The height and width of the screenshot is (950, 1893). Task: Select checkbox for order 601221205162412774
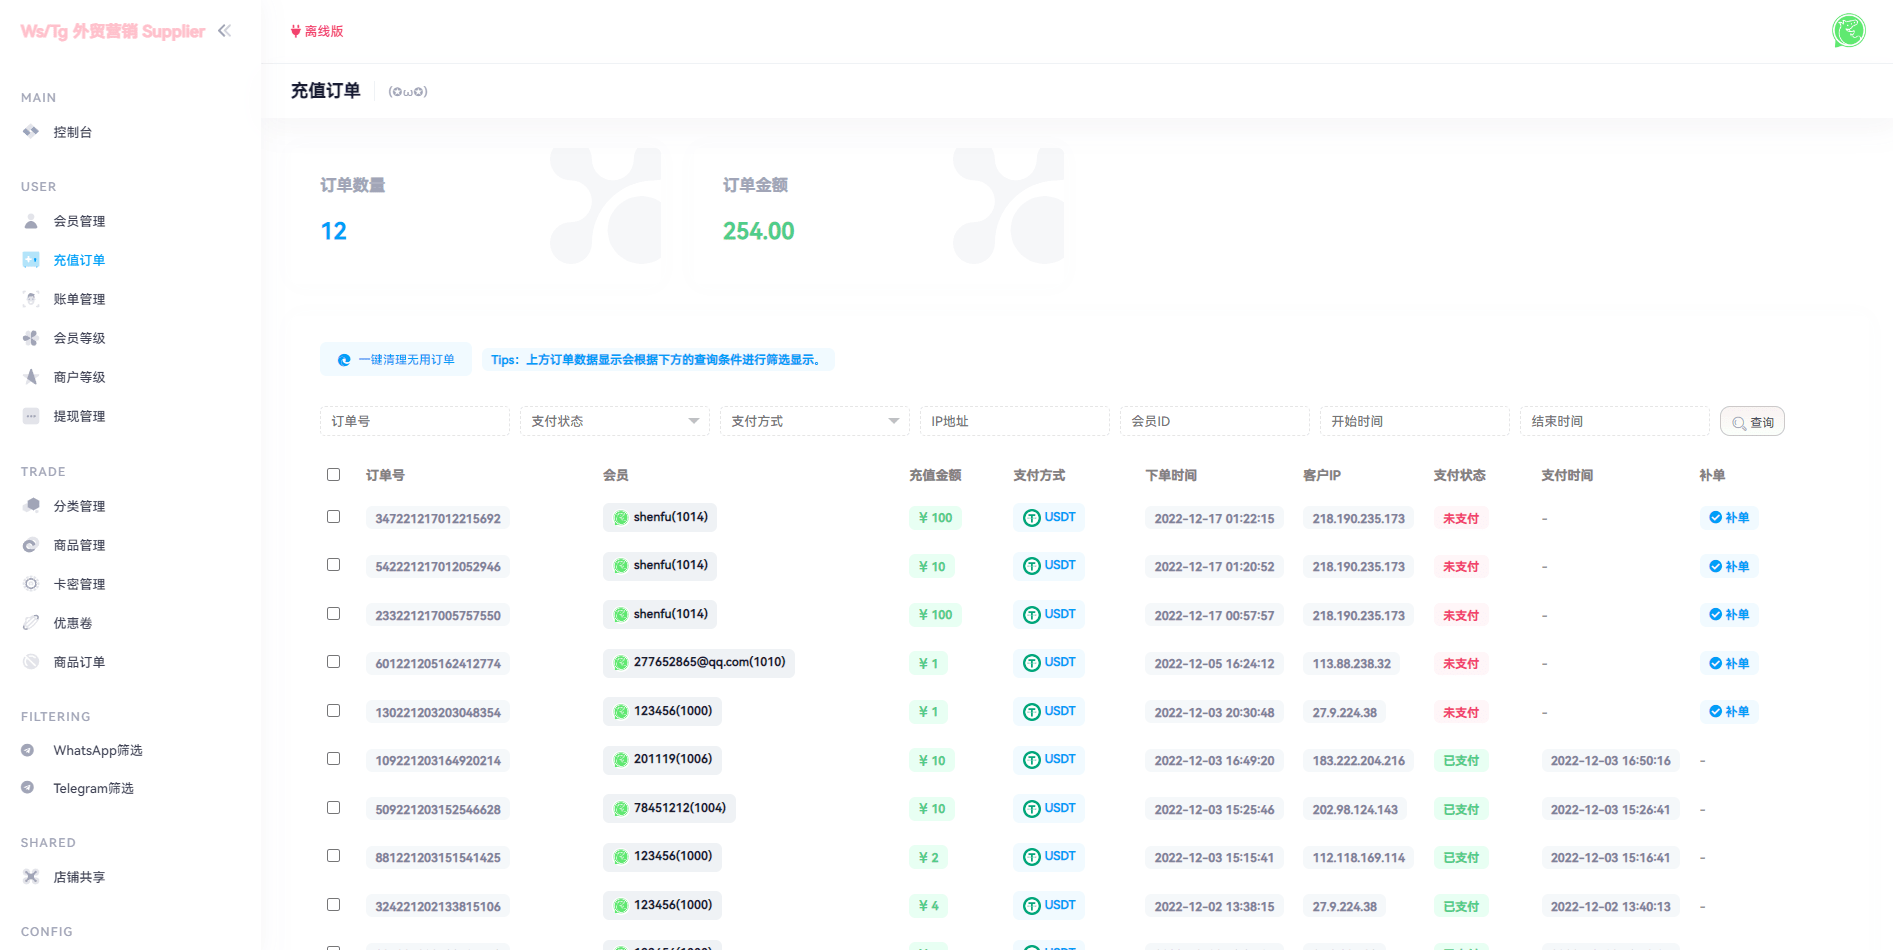(333, 662)
